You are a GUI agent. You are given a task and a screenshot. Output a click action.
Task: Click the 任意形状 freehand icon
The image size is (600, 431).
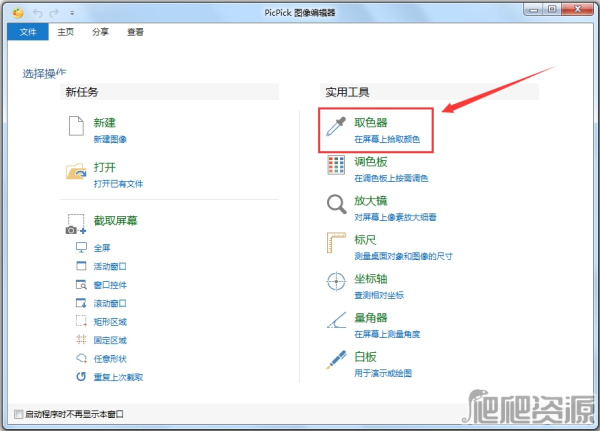pyautogui.click(x=81, y=358)
